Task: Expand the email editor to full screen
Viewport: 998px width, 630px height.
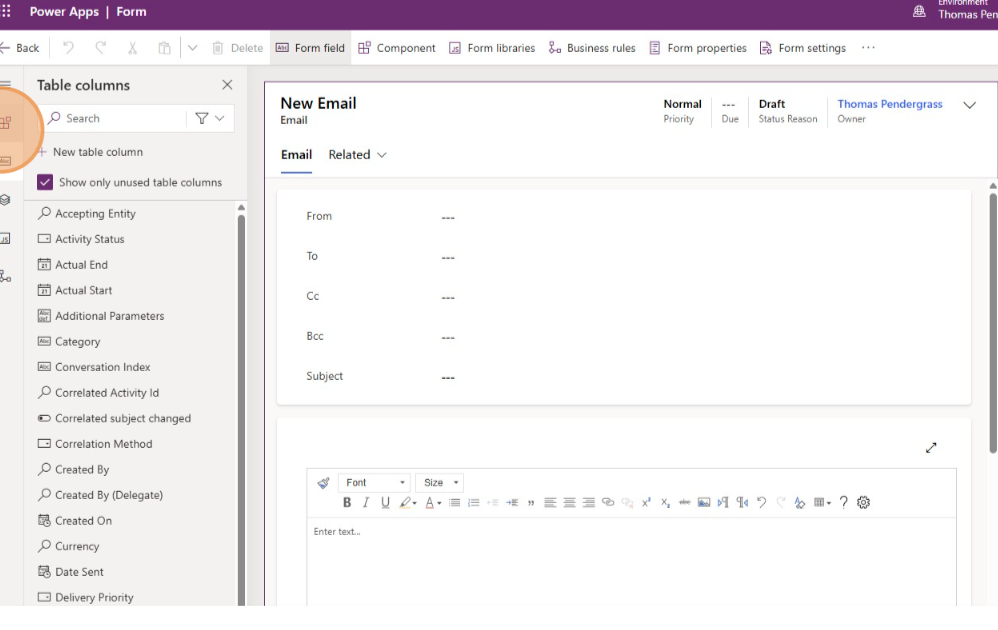Action: 931,448
